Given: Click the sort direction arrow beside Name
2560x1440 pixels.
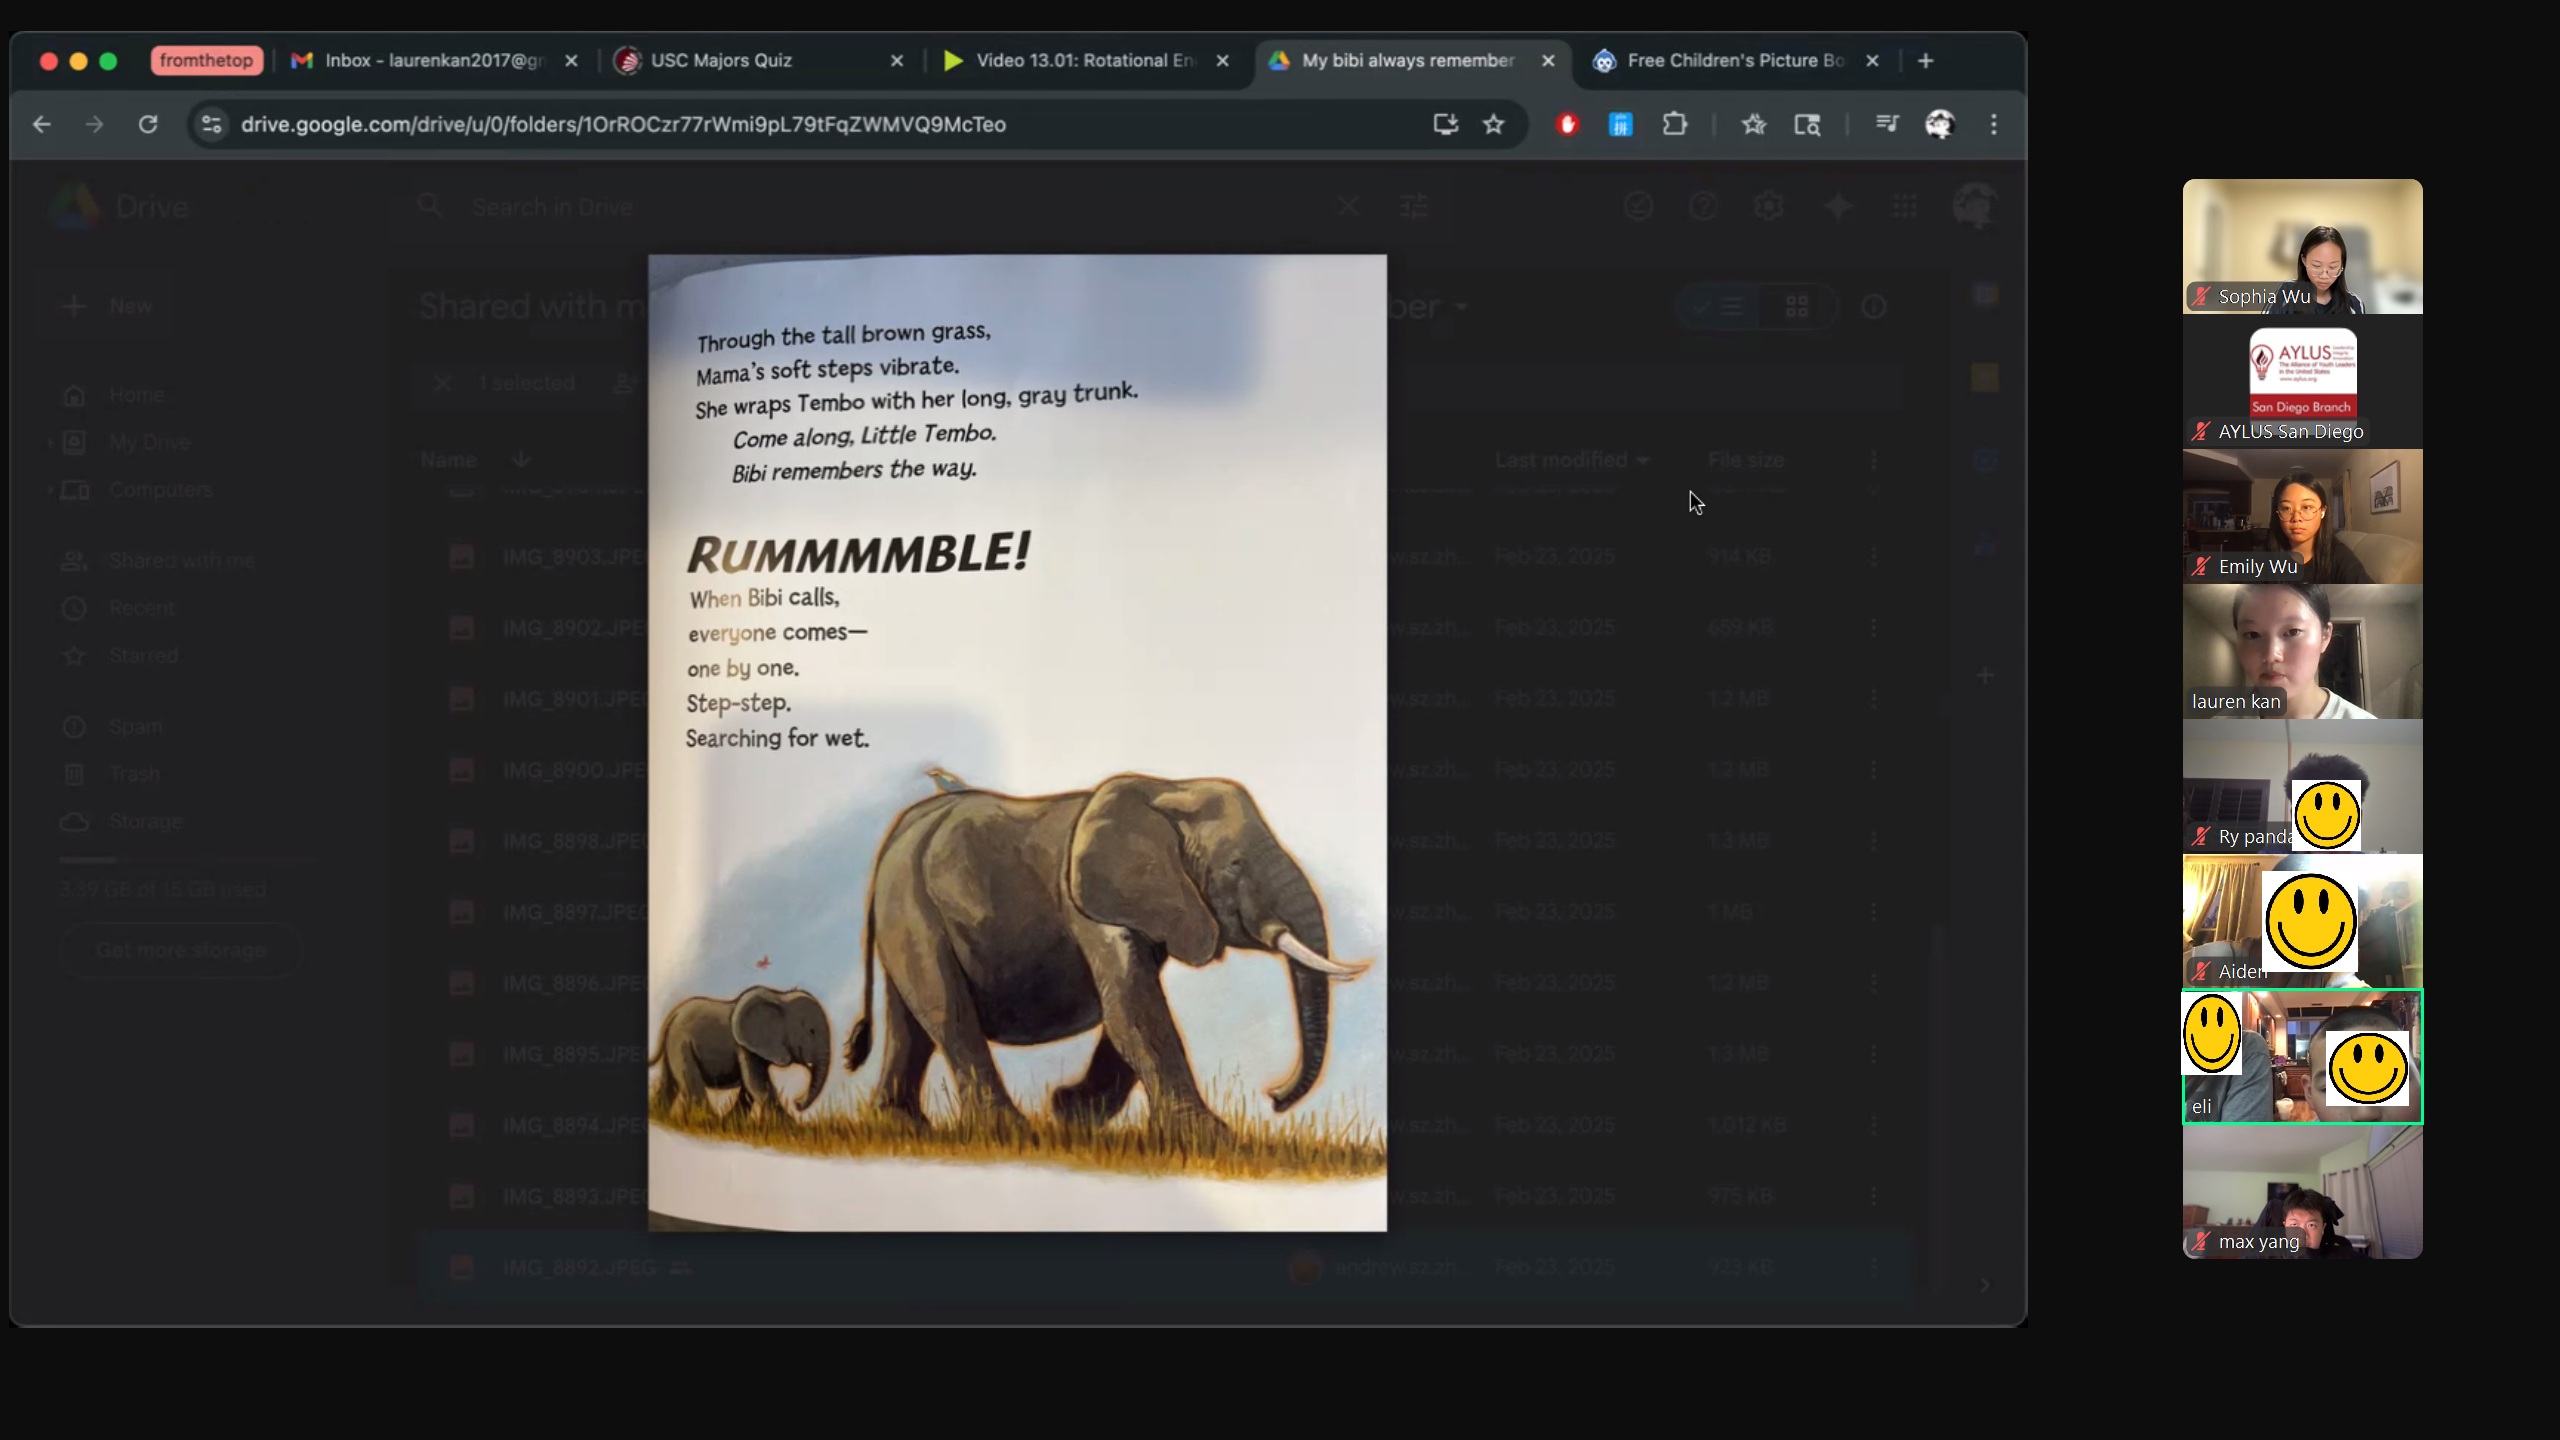Looking at the screenshot, I should (521, 460).
